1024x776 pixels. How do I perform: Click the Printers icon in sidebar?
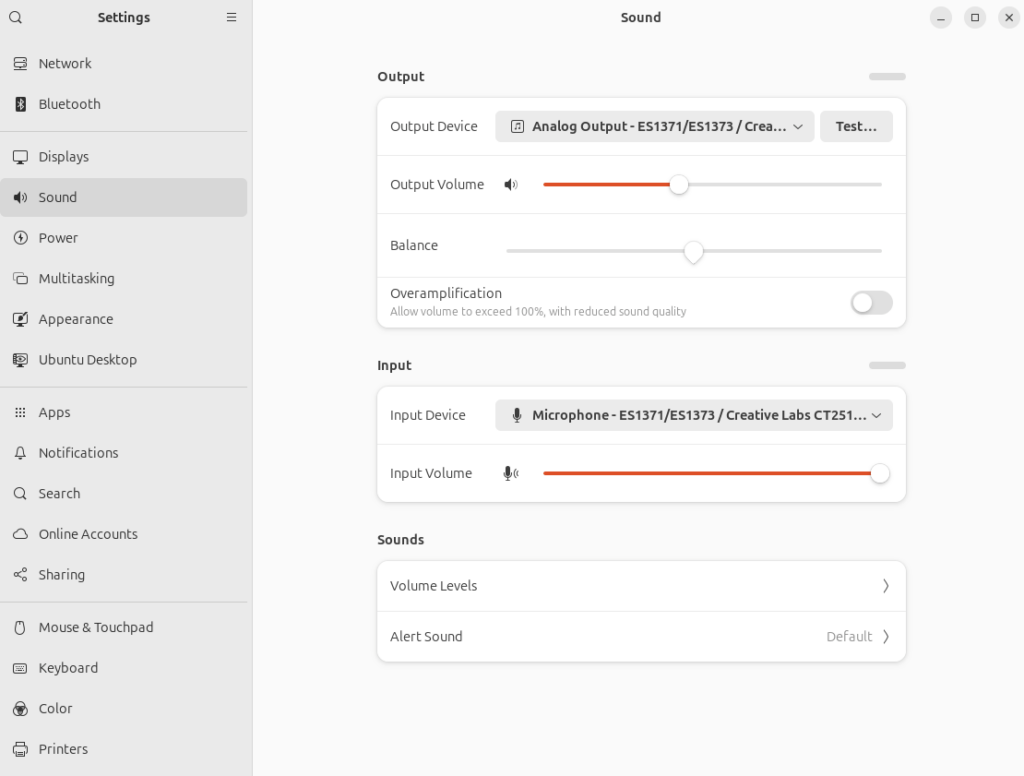coord(20,749)
